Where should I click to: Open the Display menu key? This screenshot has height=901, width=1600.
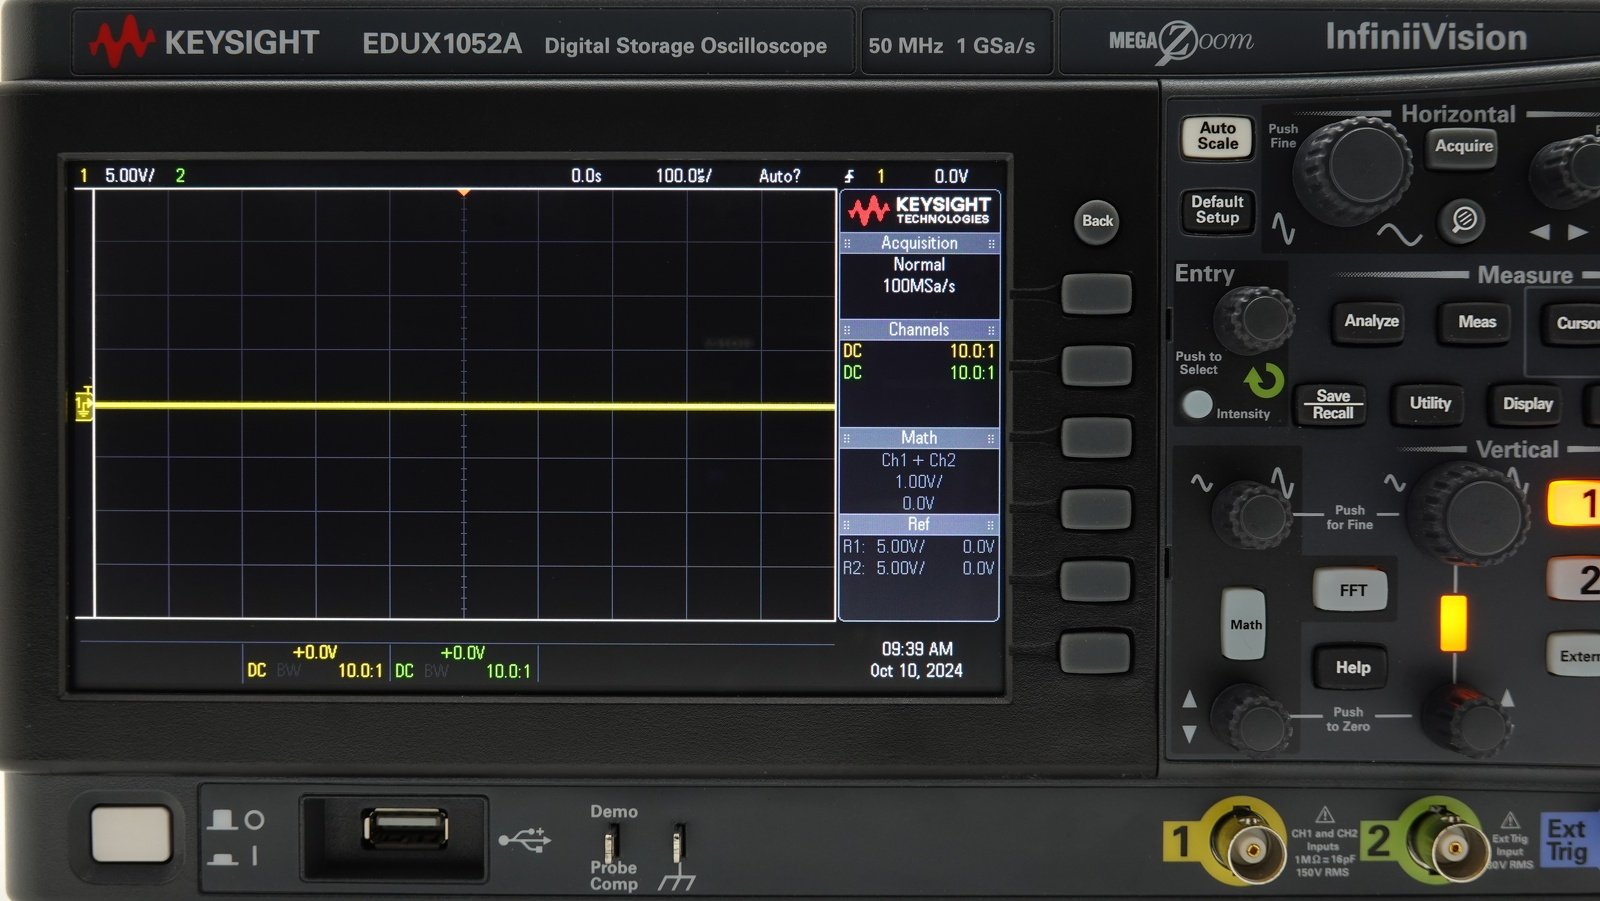point(1527,405)
